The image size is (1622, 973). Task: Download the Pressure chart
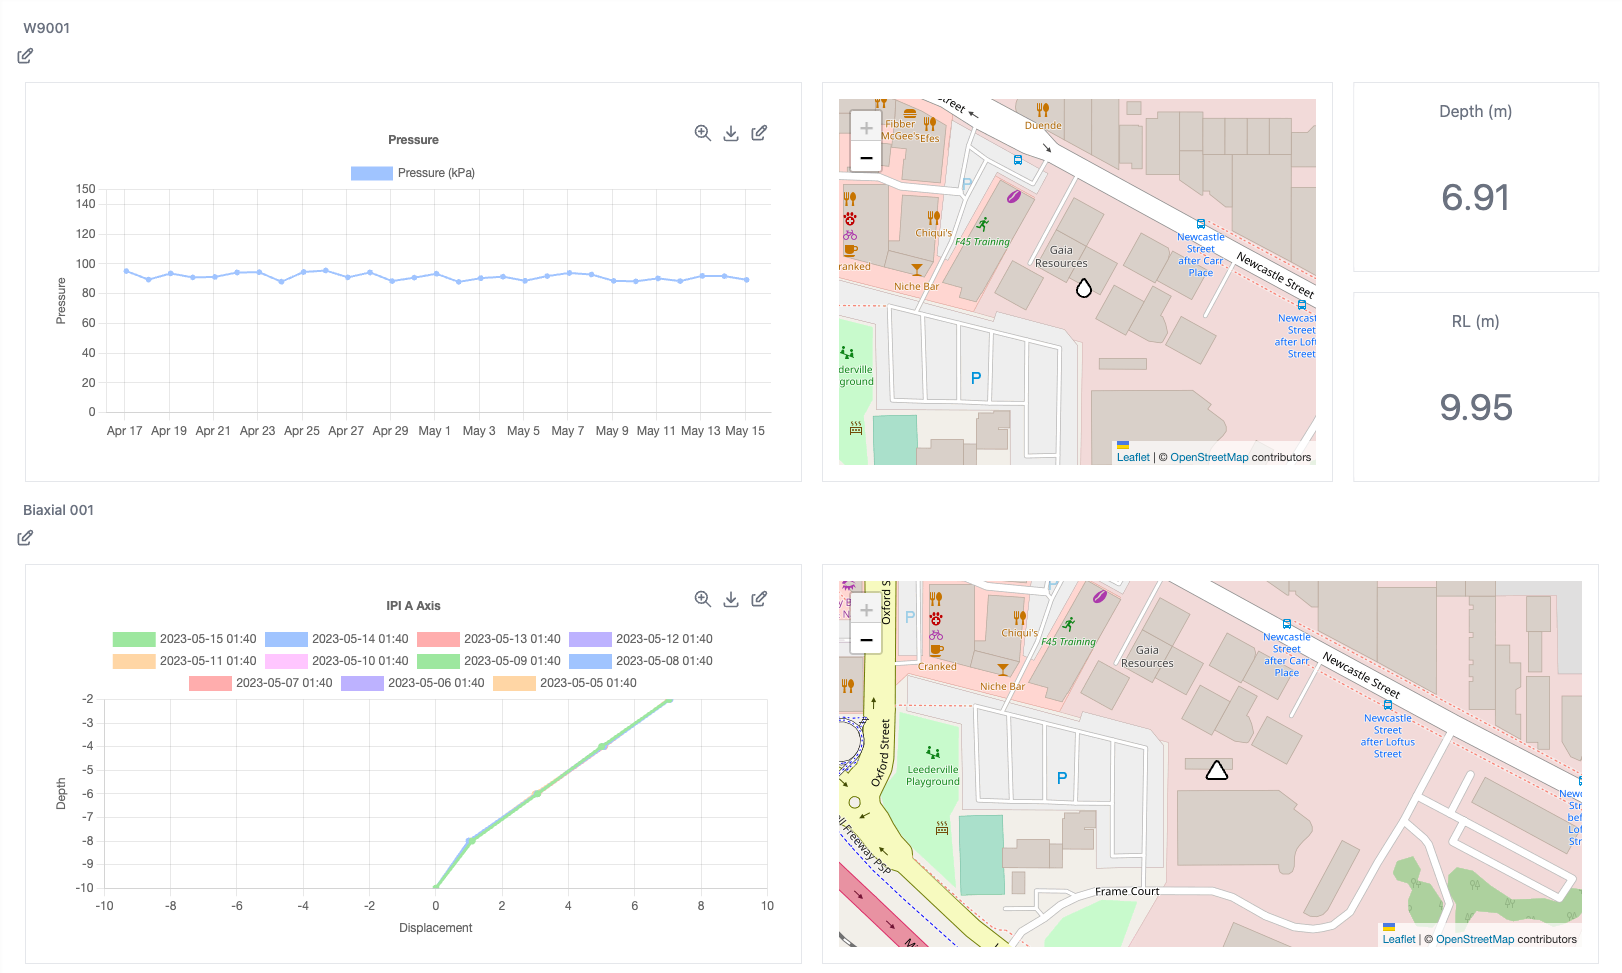[x=731, y=133]
